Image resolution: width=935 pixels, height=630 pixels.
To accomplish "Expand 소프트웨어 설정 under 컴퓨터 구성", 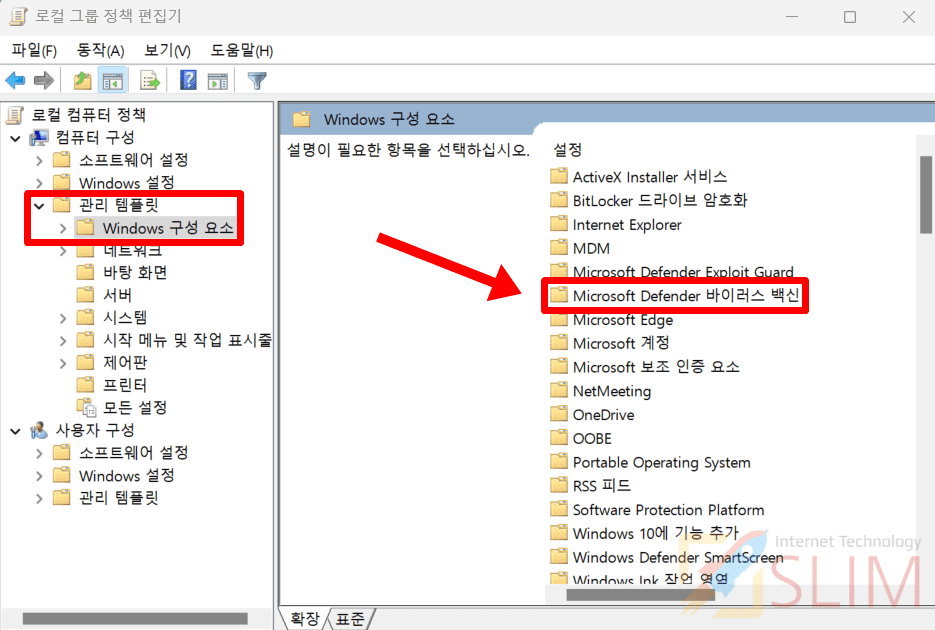I will coord(39,161).
